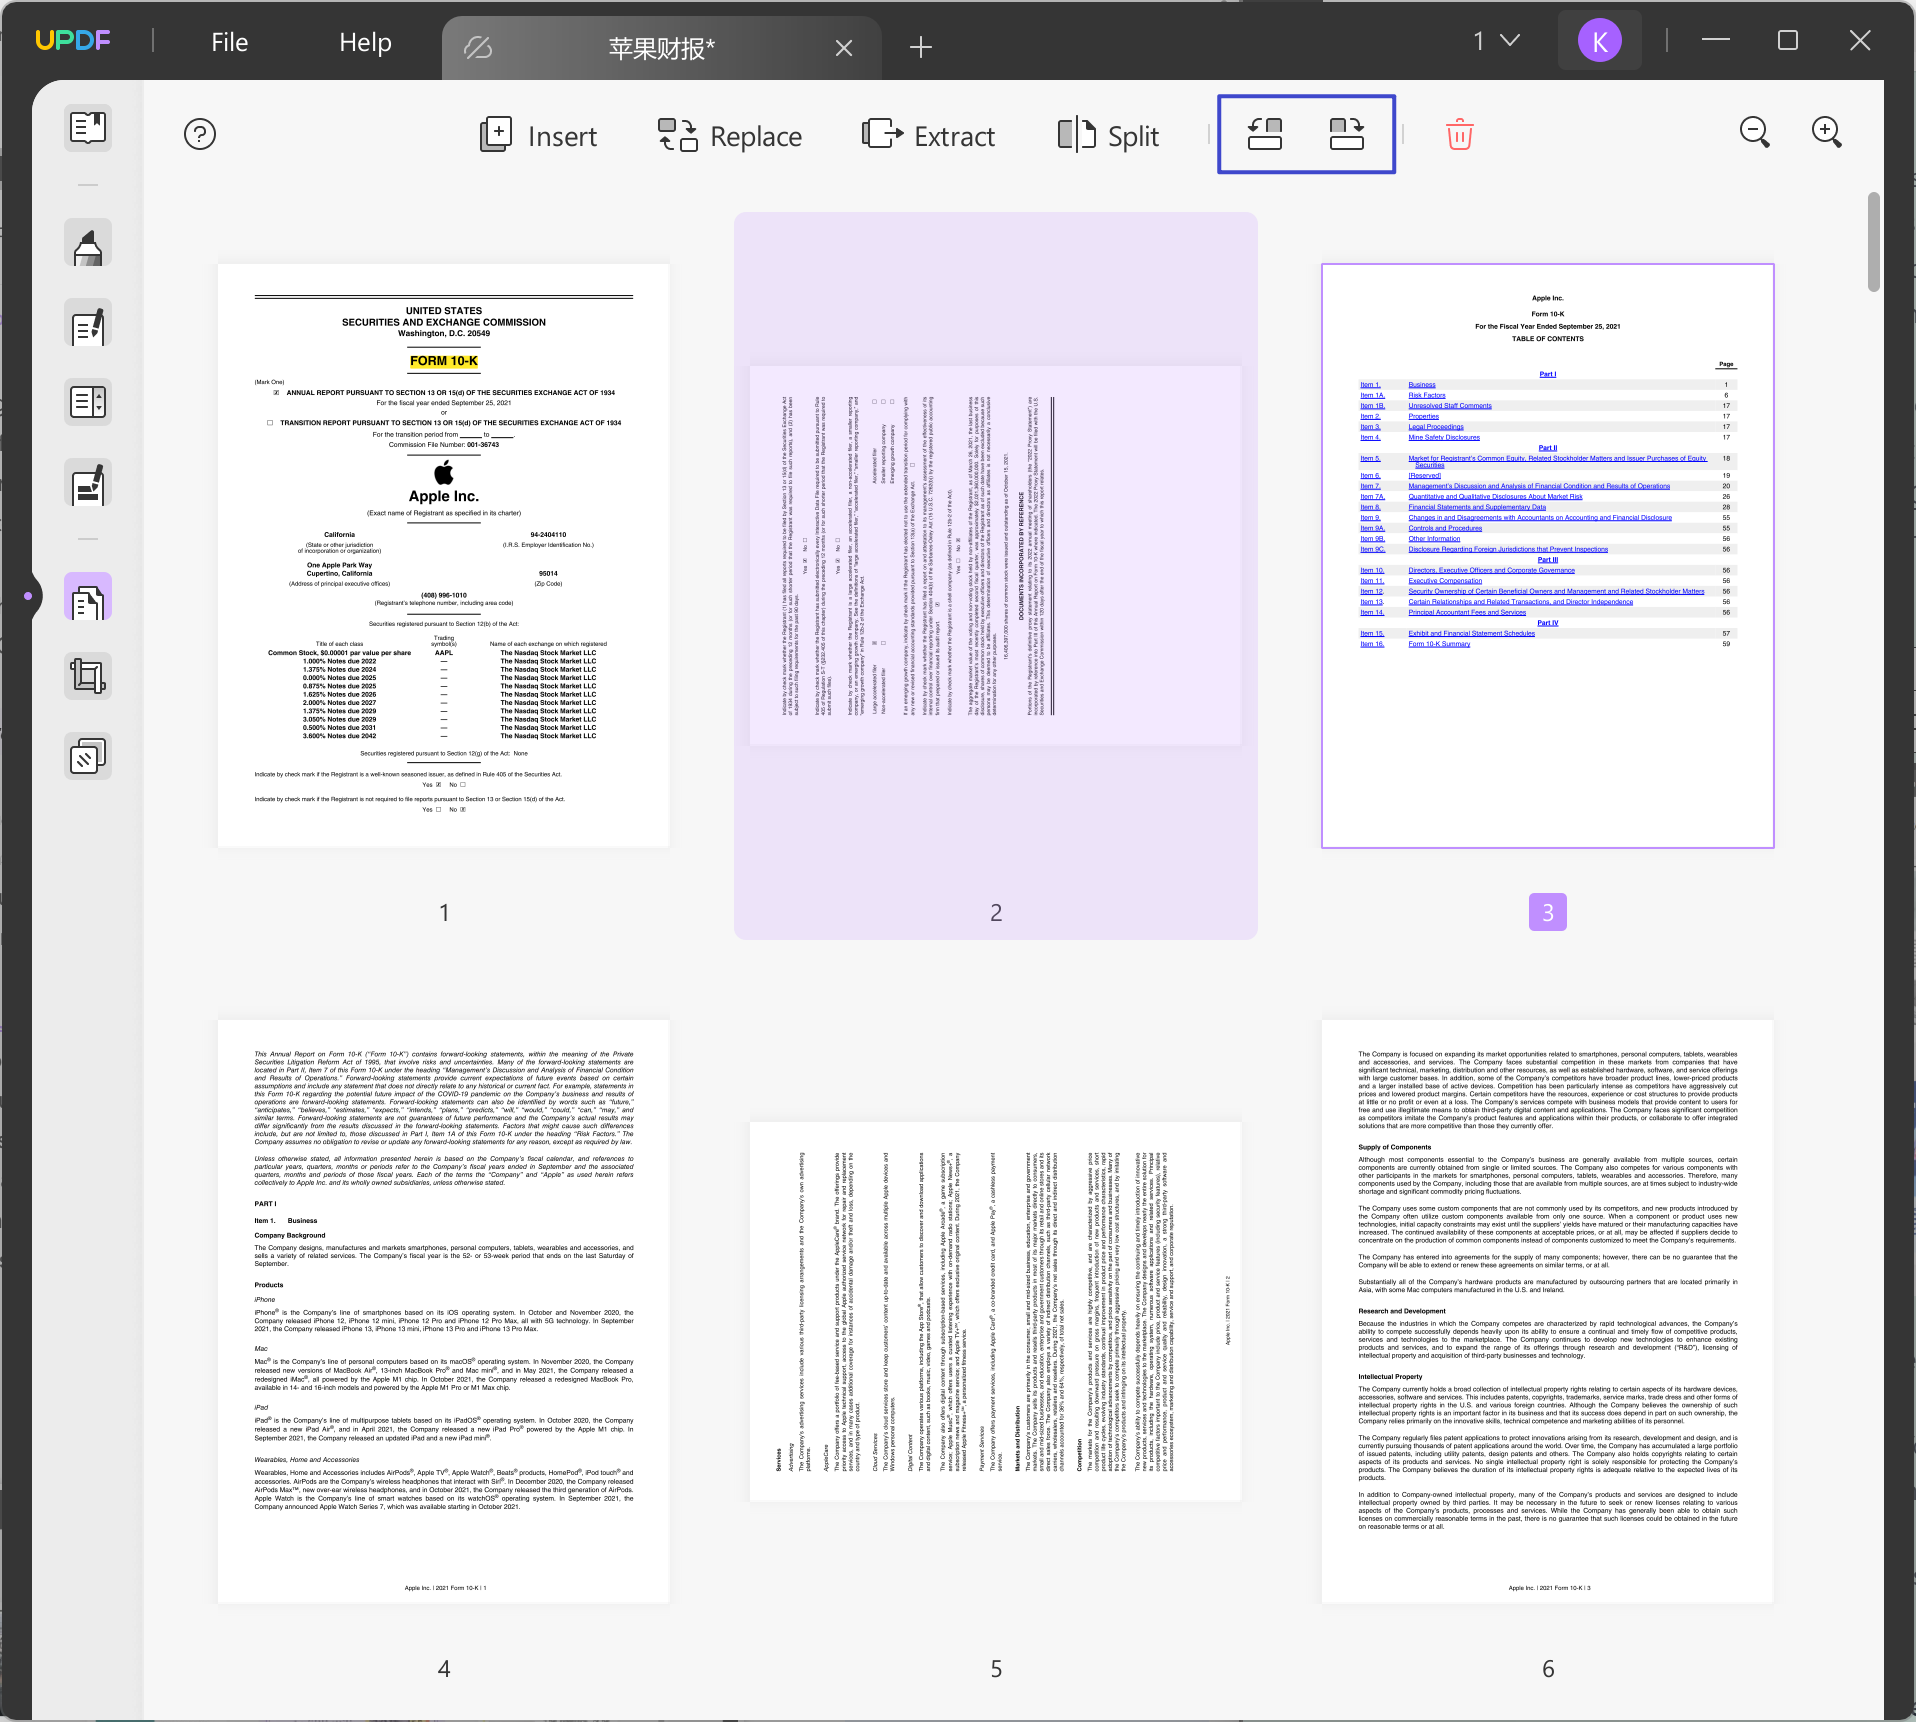Select the Comment highlighter tool
This screenshot has width=1916, height=1722.
click(x=88, y=242)
